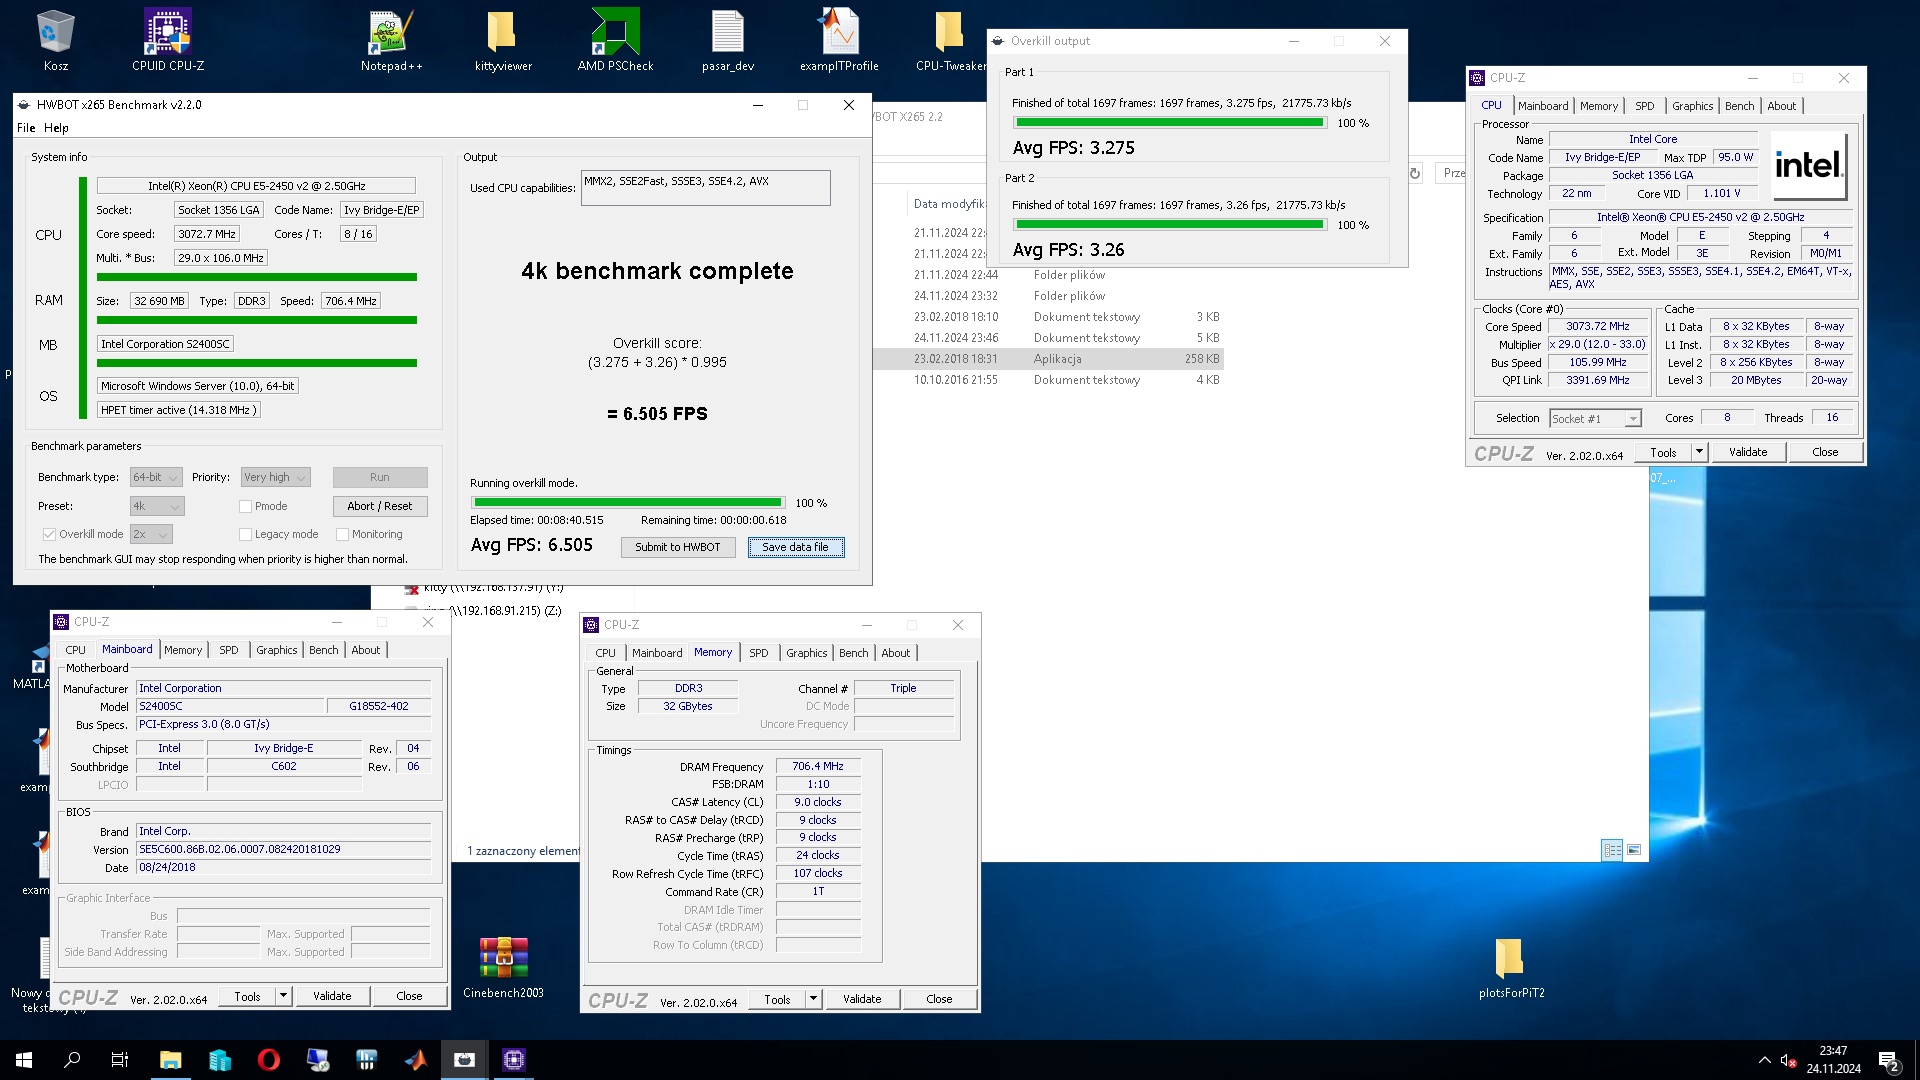
Task: Switch to CPU-Z taskbar icon
Action: click(x=513, y=1060)
